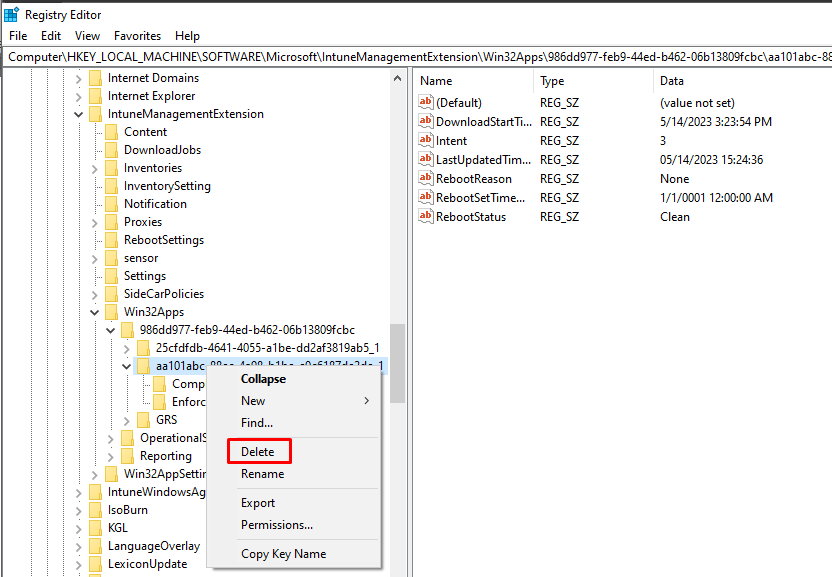Expand the KGL node
832x577 pixels.
pos(79,529)
